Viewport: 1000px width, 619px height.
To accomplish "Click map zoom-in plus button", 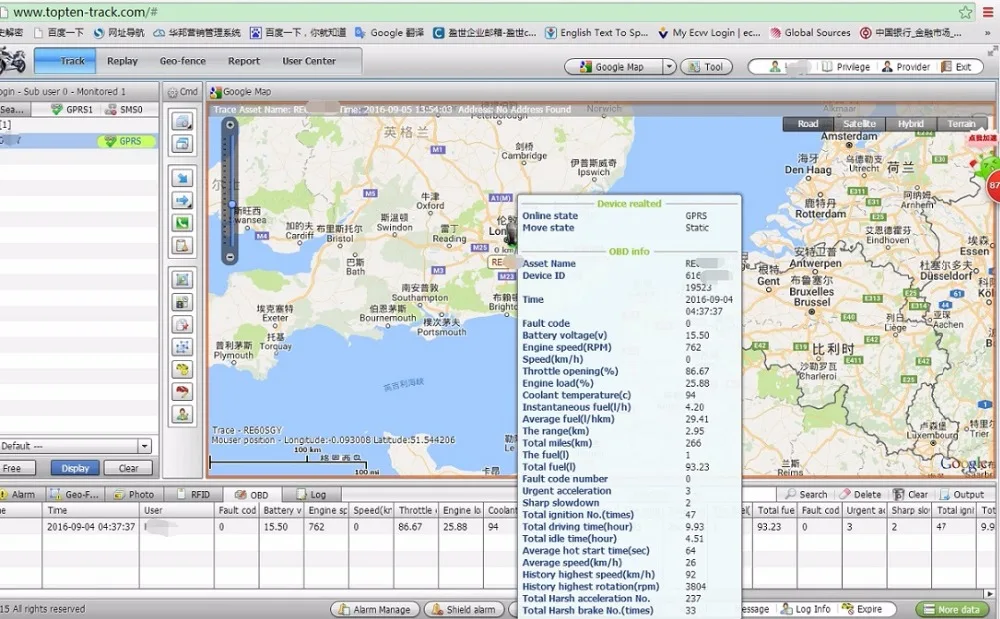I will (x=230, y=126).
